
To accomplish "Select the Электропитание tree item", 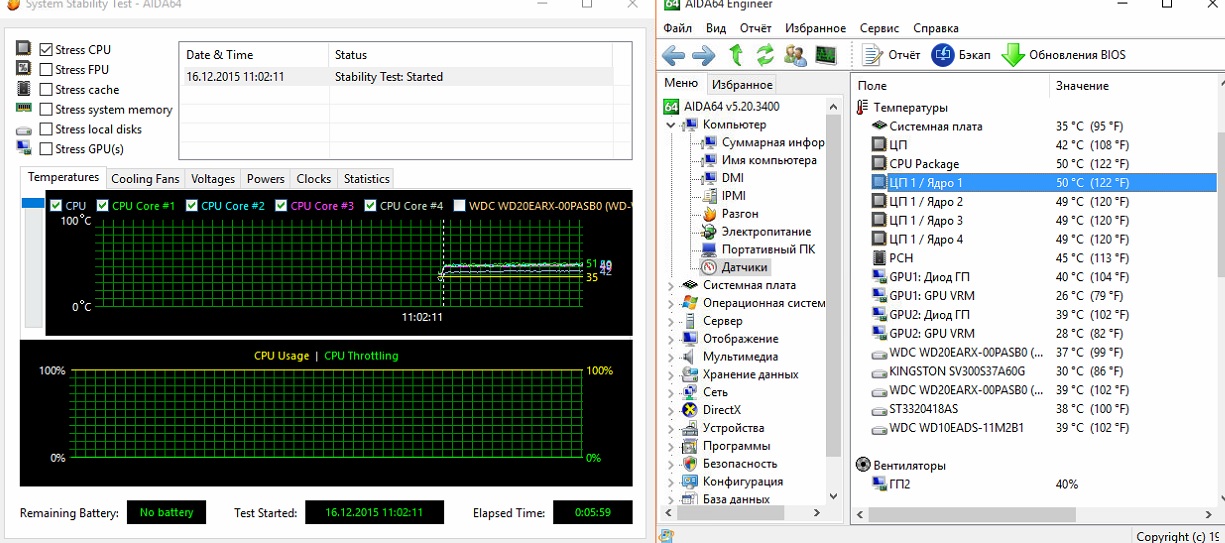I will [756, 232].
